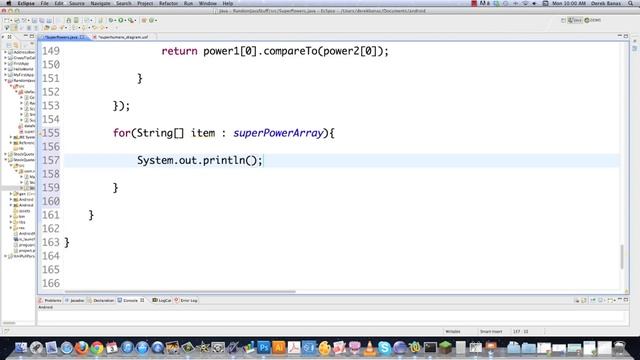Open Google Chrome from the Dock

click(97, 348)
